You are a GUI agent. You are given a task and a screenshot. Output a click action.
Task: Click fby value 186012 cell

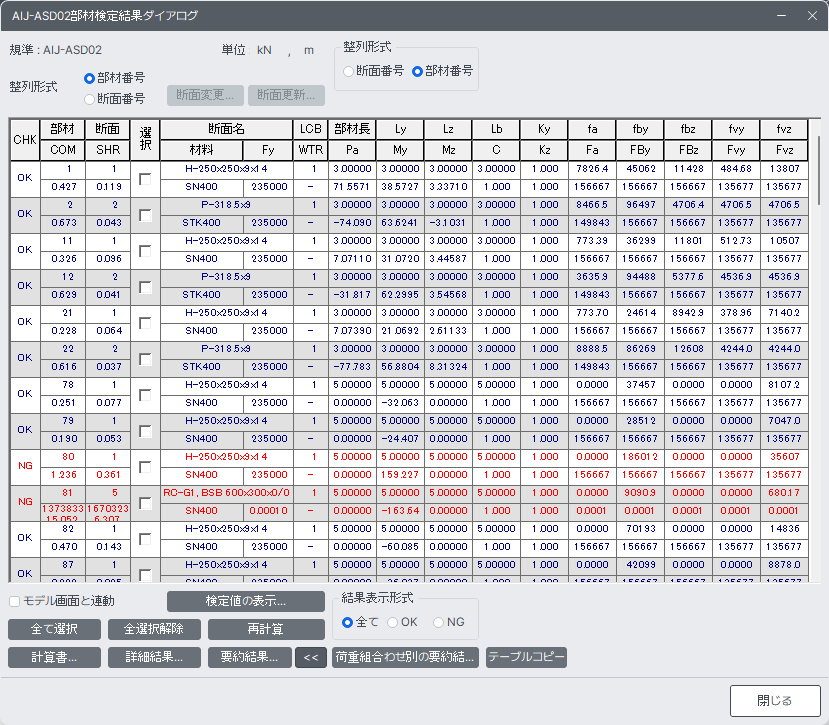click(x=640, y=457)
